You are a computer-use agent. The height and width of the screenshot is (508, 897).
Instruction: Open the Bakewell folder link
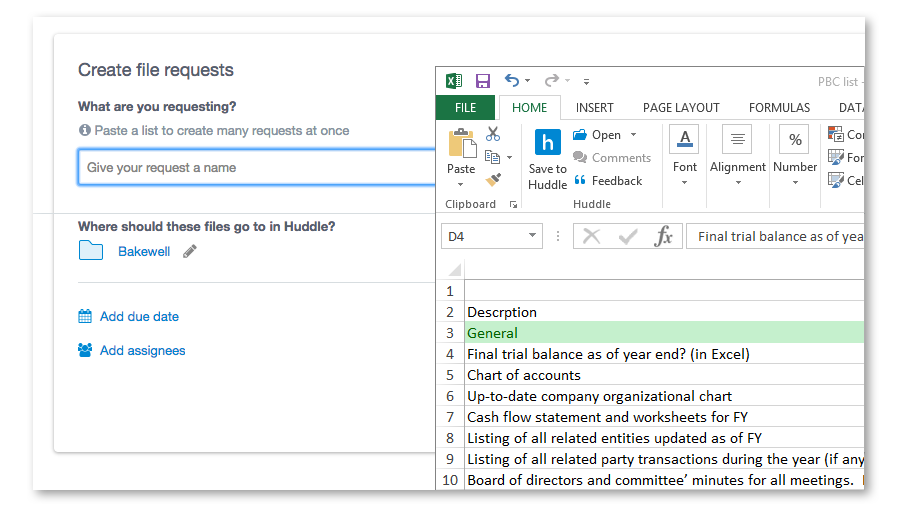pyautogui.click(x=144, y=252)
